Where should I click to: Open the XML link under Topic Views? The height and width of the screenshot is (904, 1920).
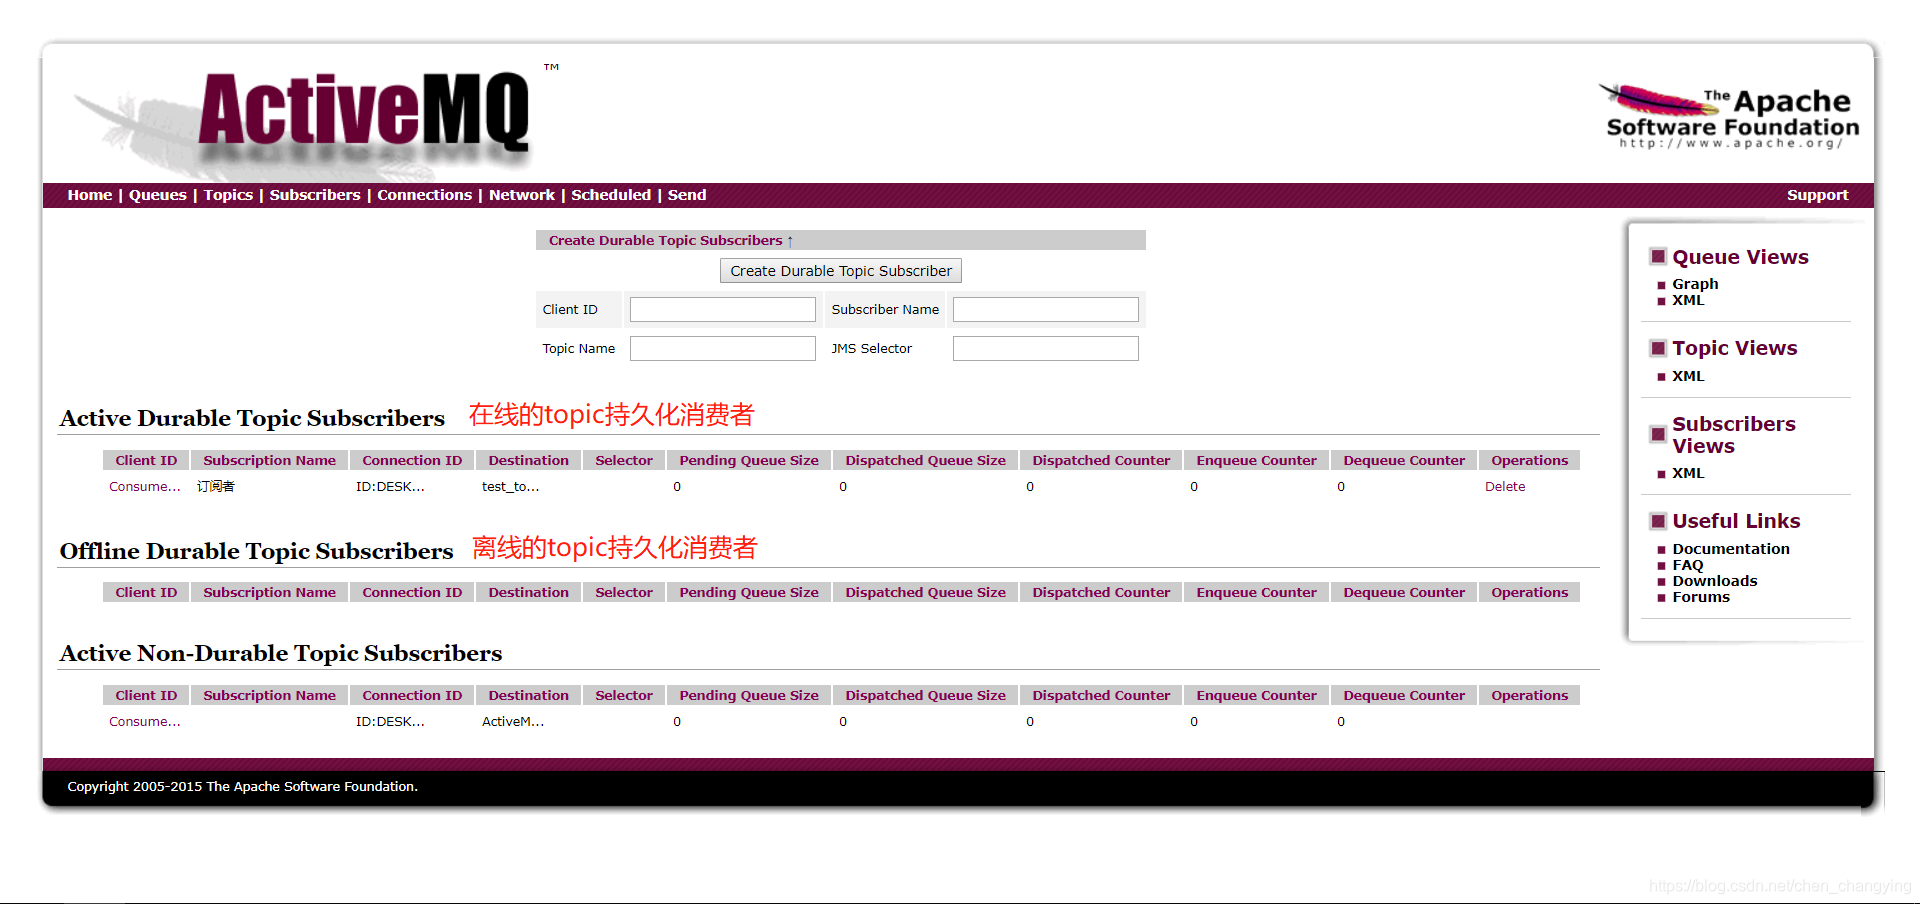tap(1688, 376)
